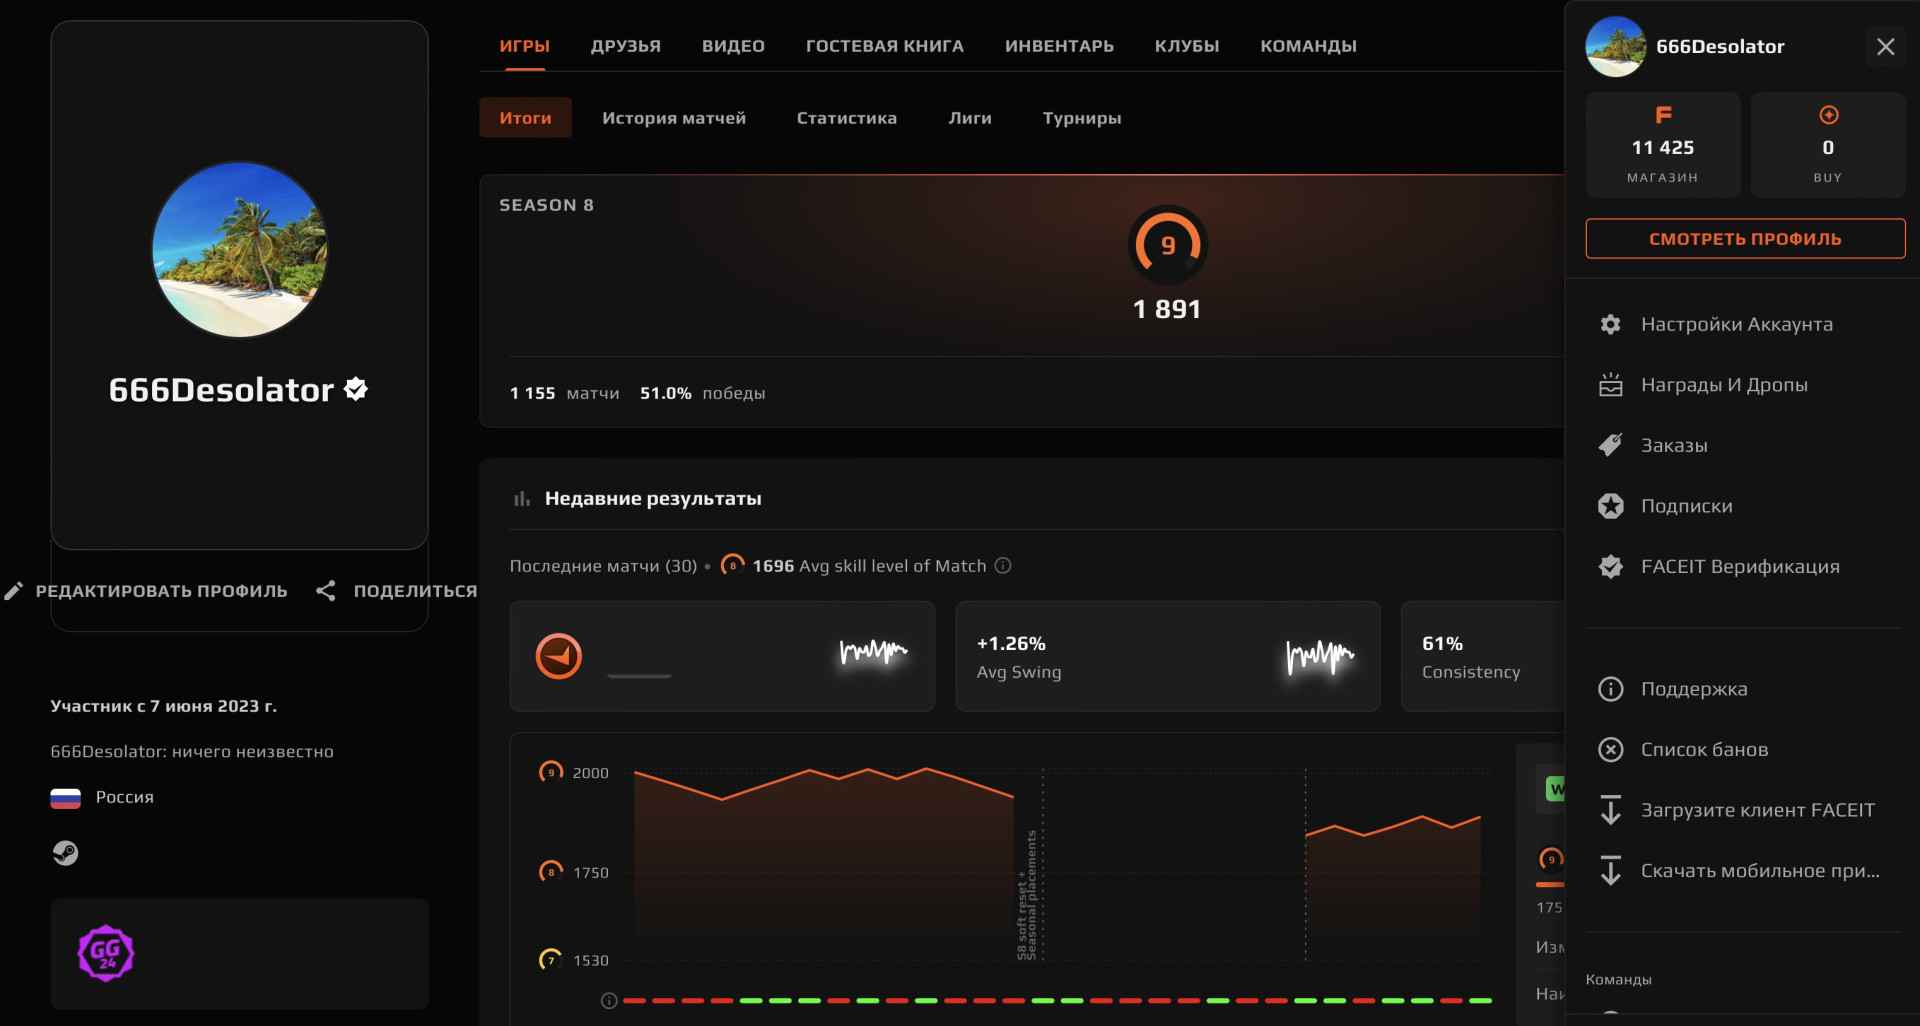Click the Поделиться share icon
Screen dimensions: 1920x1026
click(x=325, y=591)
